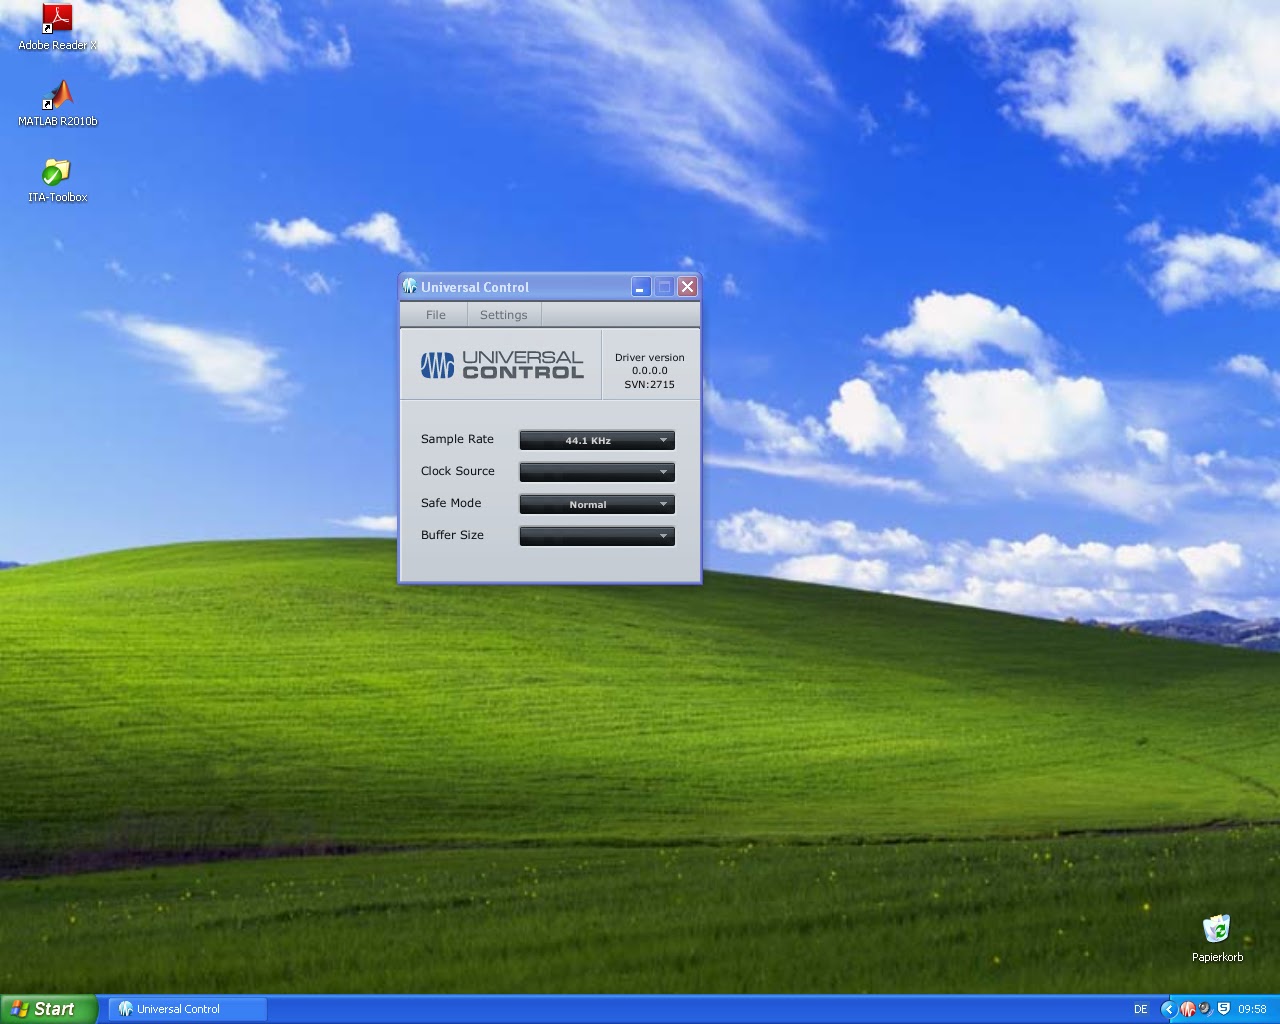
Task: Click the Universal Control taskbar button
Action: pyautogui.click(x=188, y=1009)
